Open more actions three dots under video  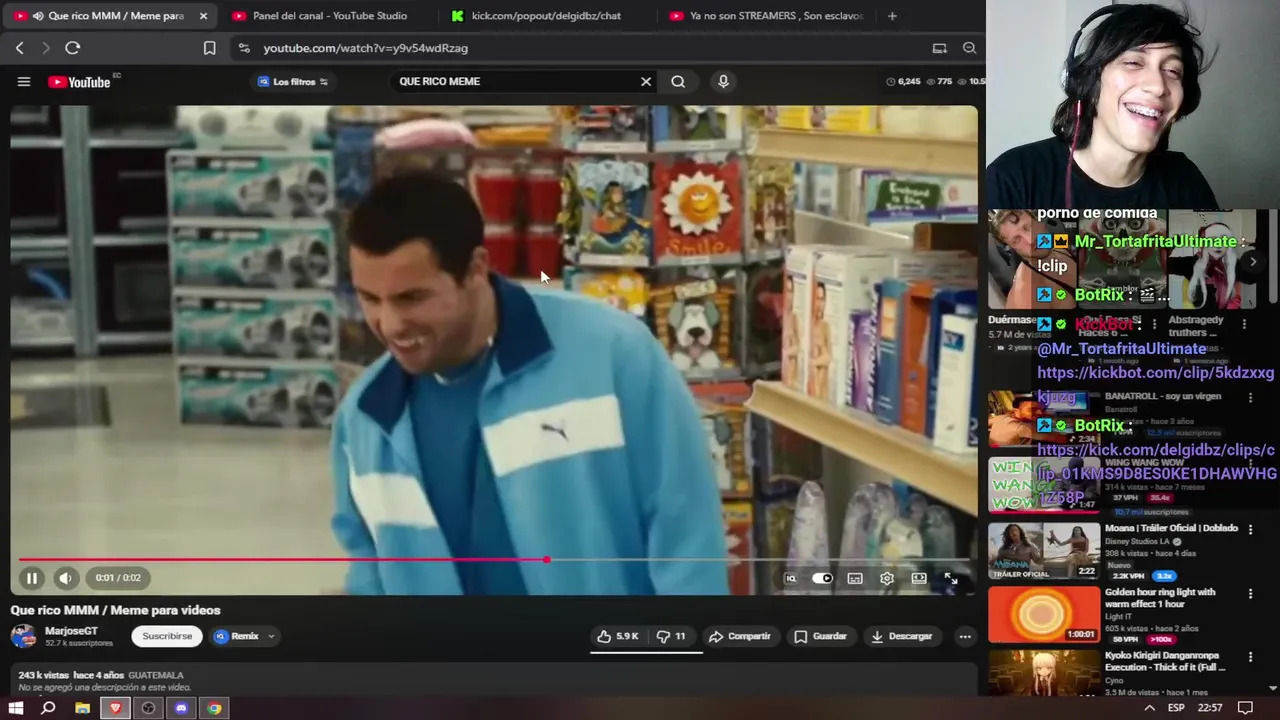(965, 636)
